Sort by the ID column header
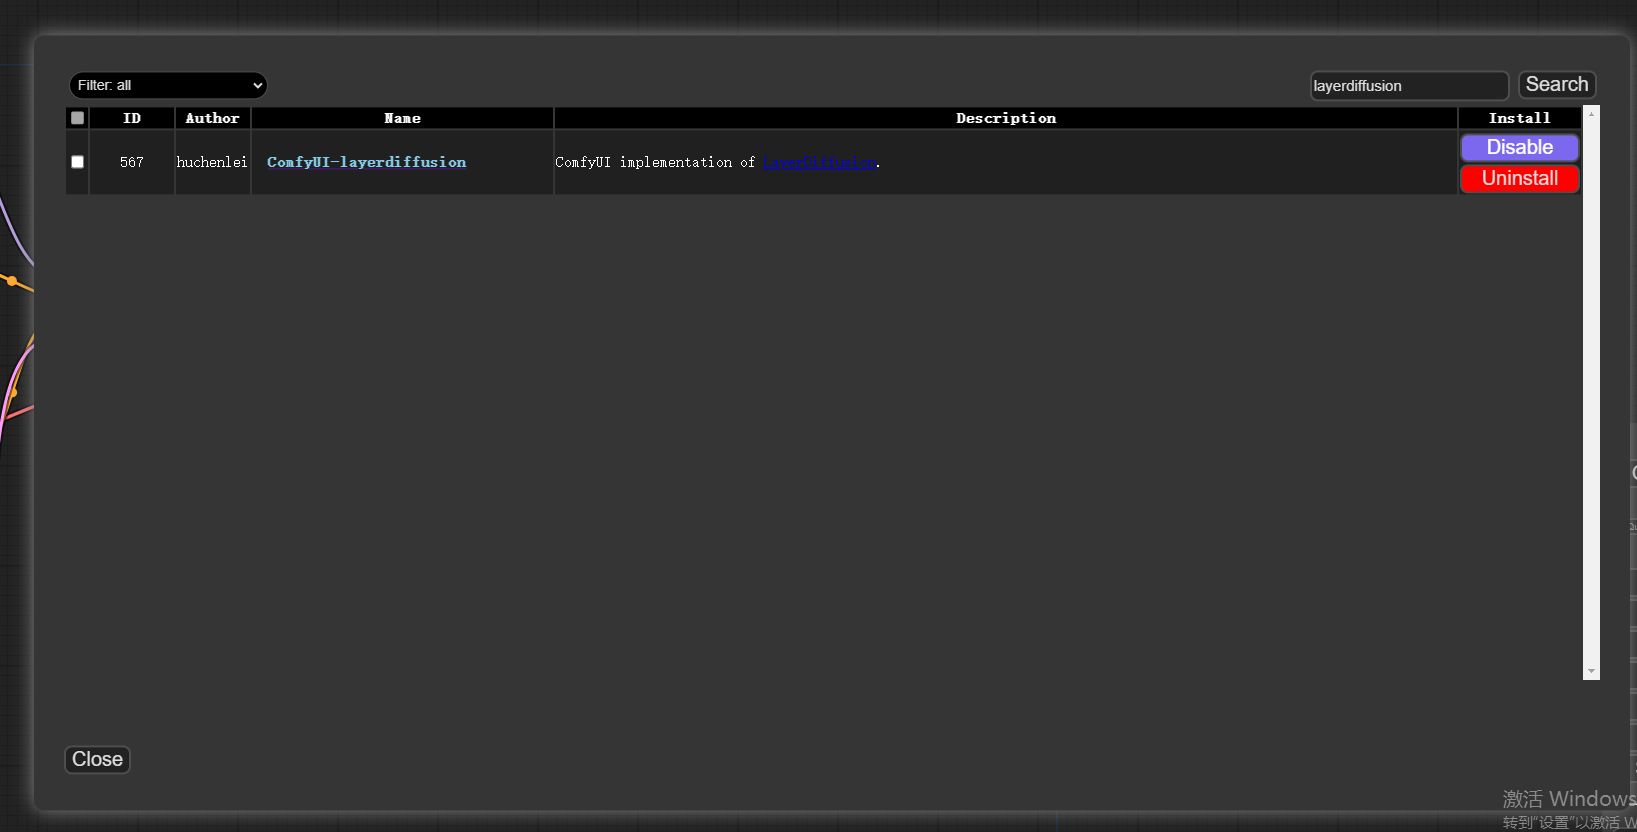This screenshot has width=1637, height=832. 132,118
